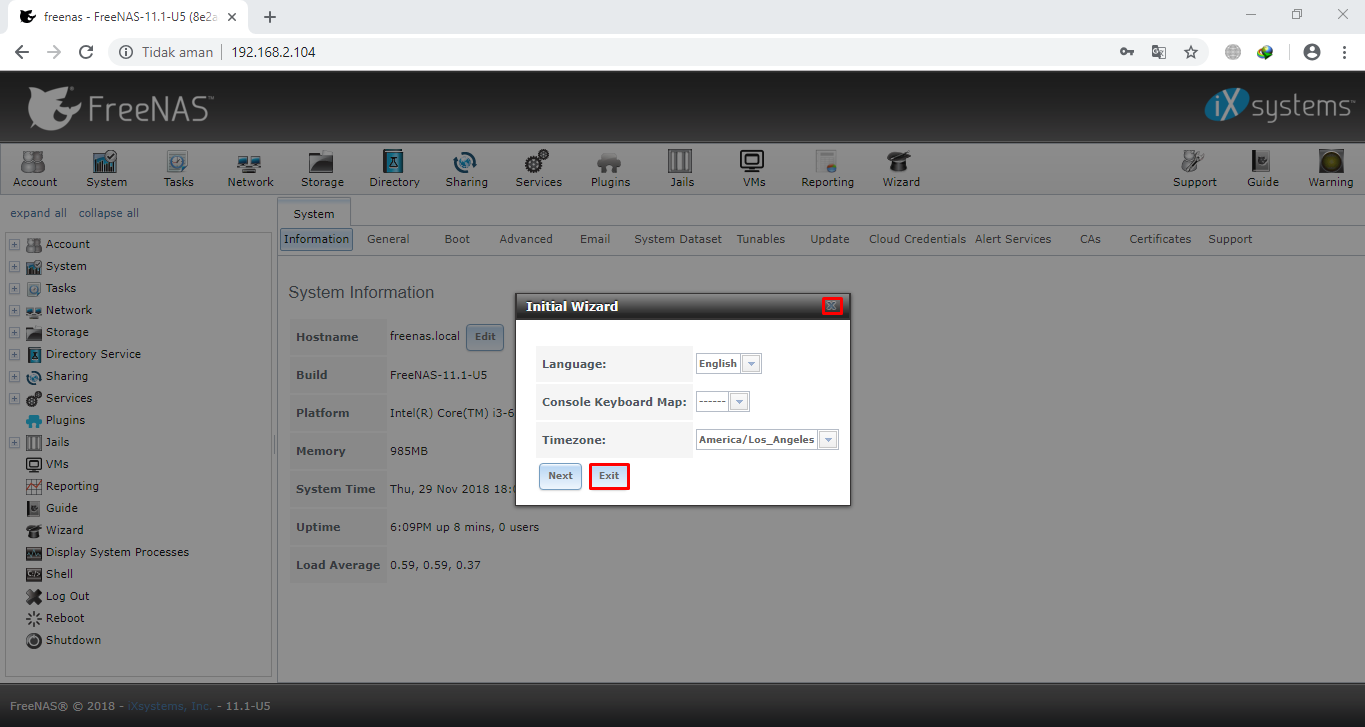This screenshot has height=727, width=1365.
Task: Reload the browser page
Action: click(x=86, y=52)
